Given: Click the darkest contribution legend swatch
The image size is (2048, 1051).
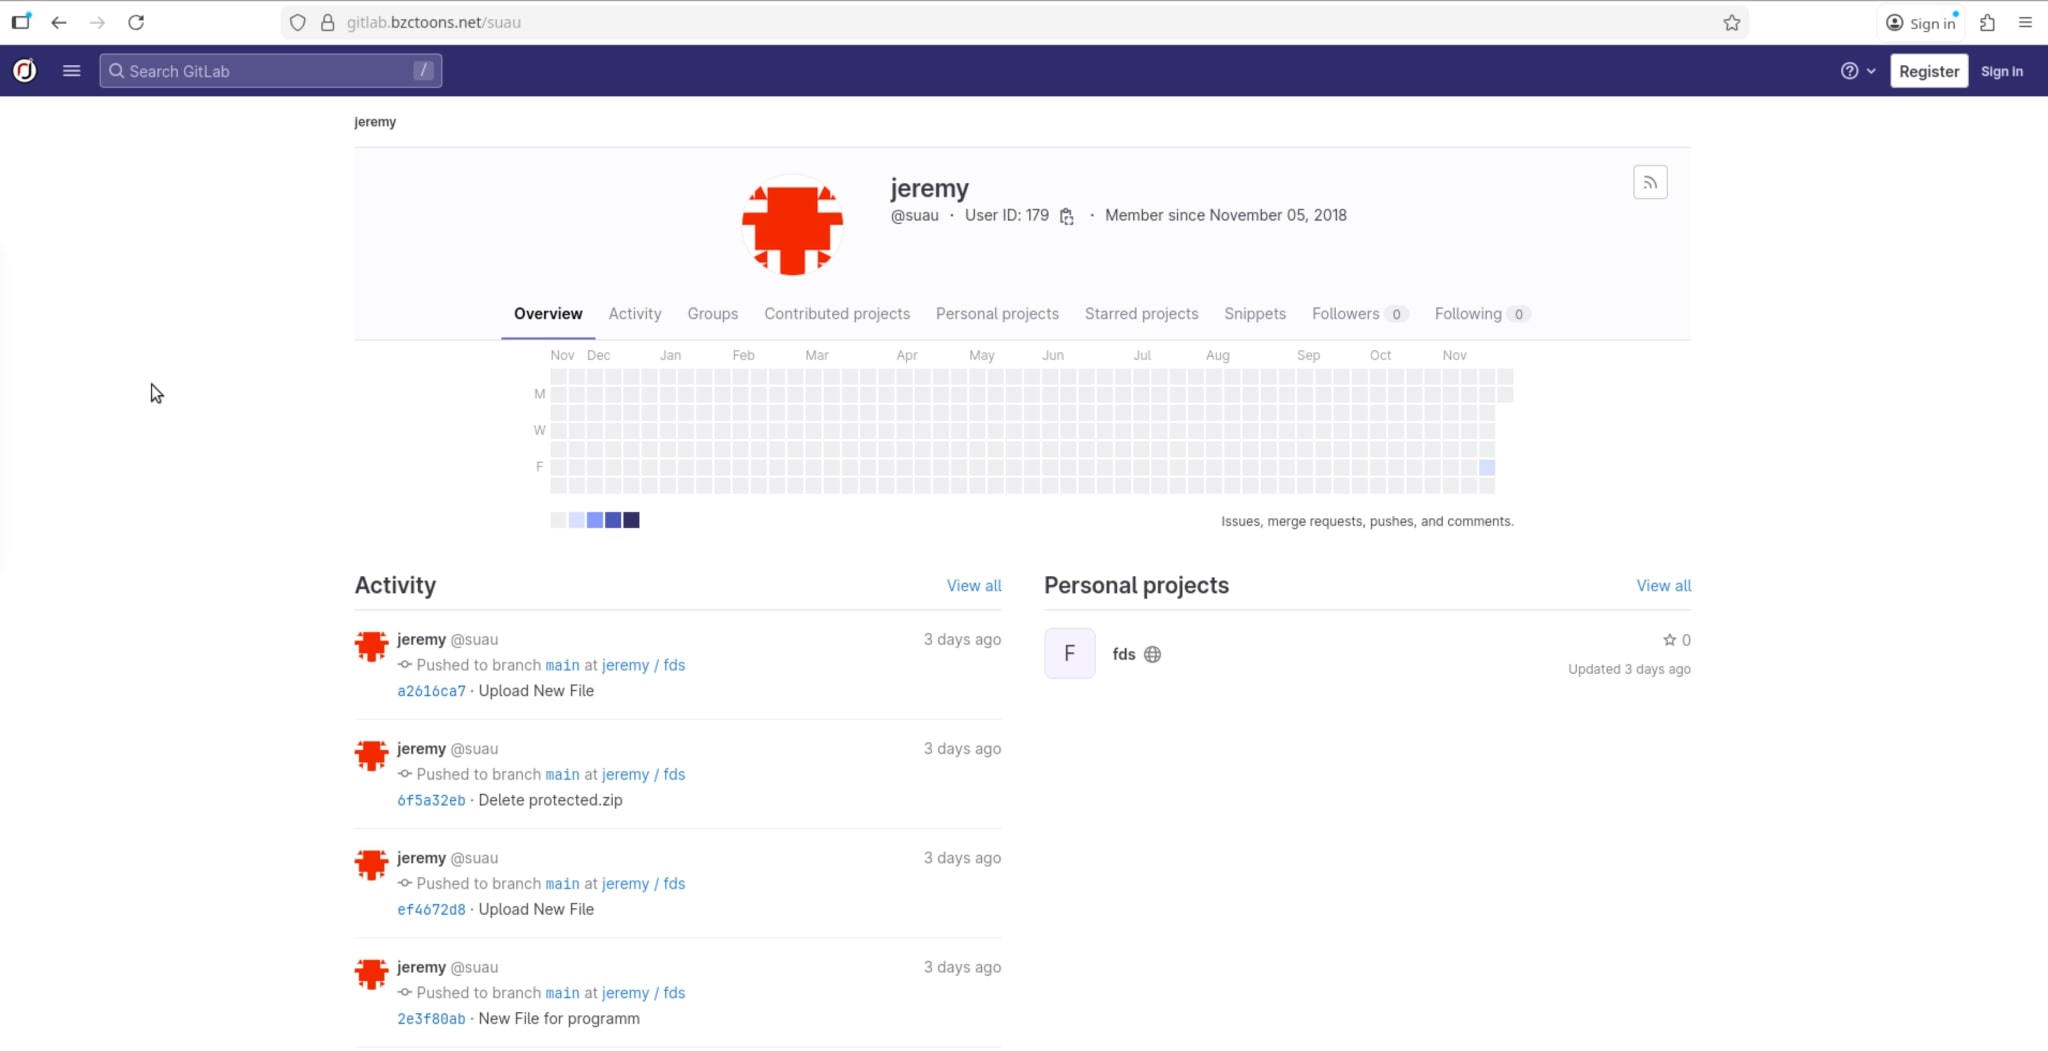Looking at the screenshot, I should (x=631, y=520).
